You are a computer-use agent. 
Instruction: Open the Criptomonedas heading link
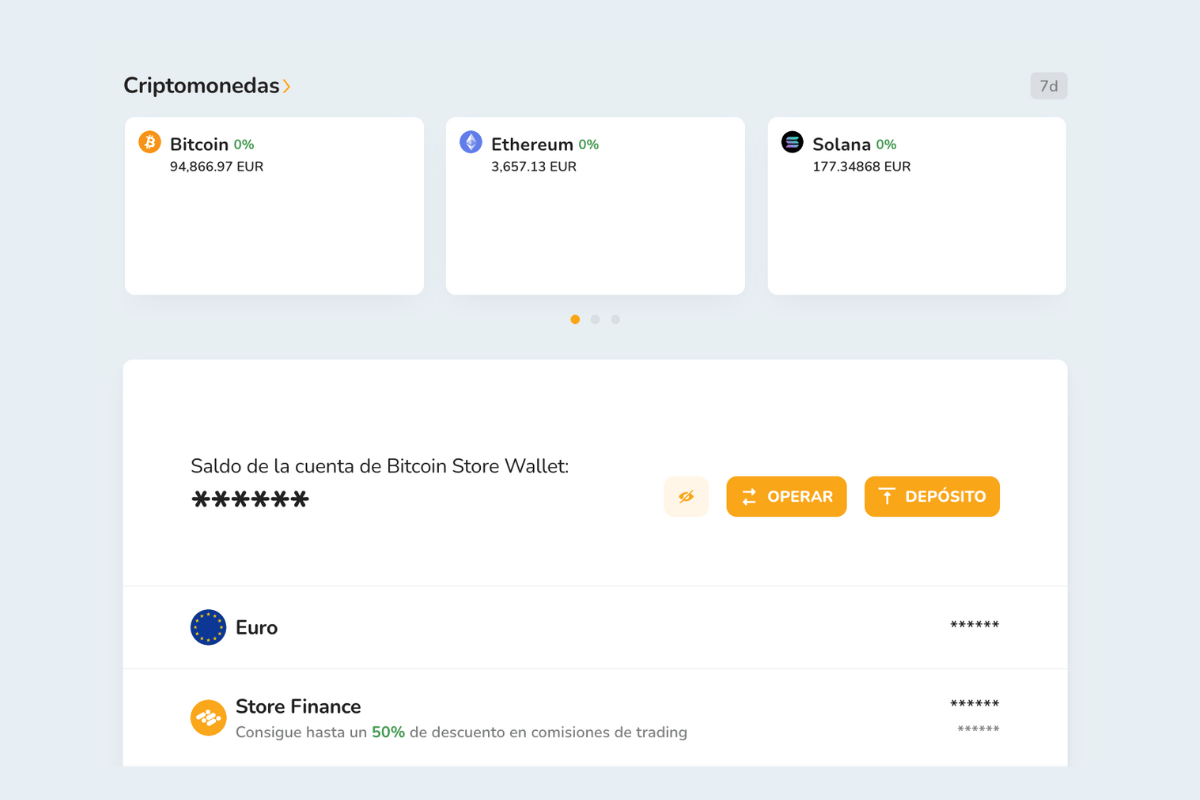(x=200, y=86)
